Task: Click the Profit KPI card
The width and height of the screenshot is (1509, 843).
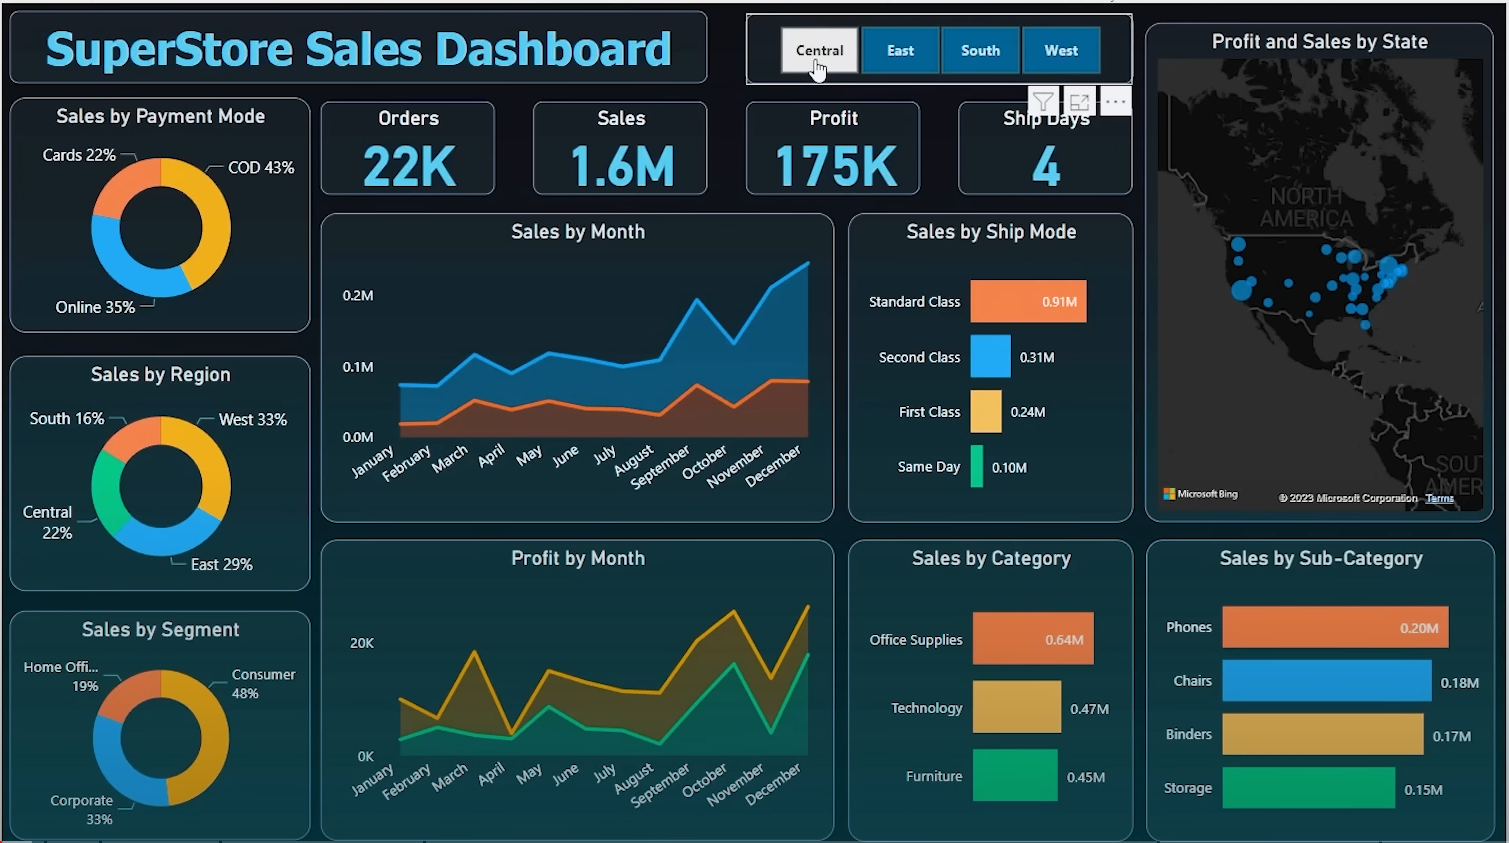Action: [x=833, y=148]
